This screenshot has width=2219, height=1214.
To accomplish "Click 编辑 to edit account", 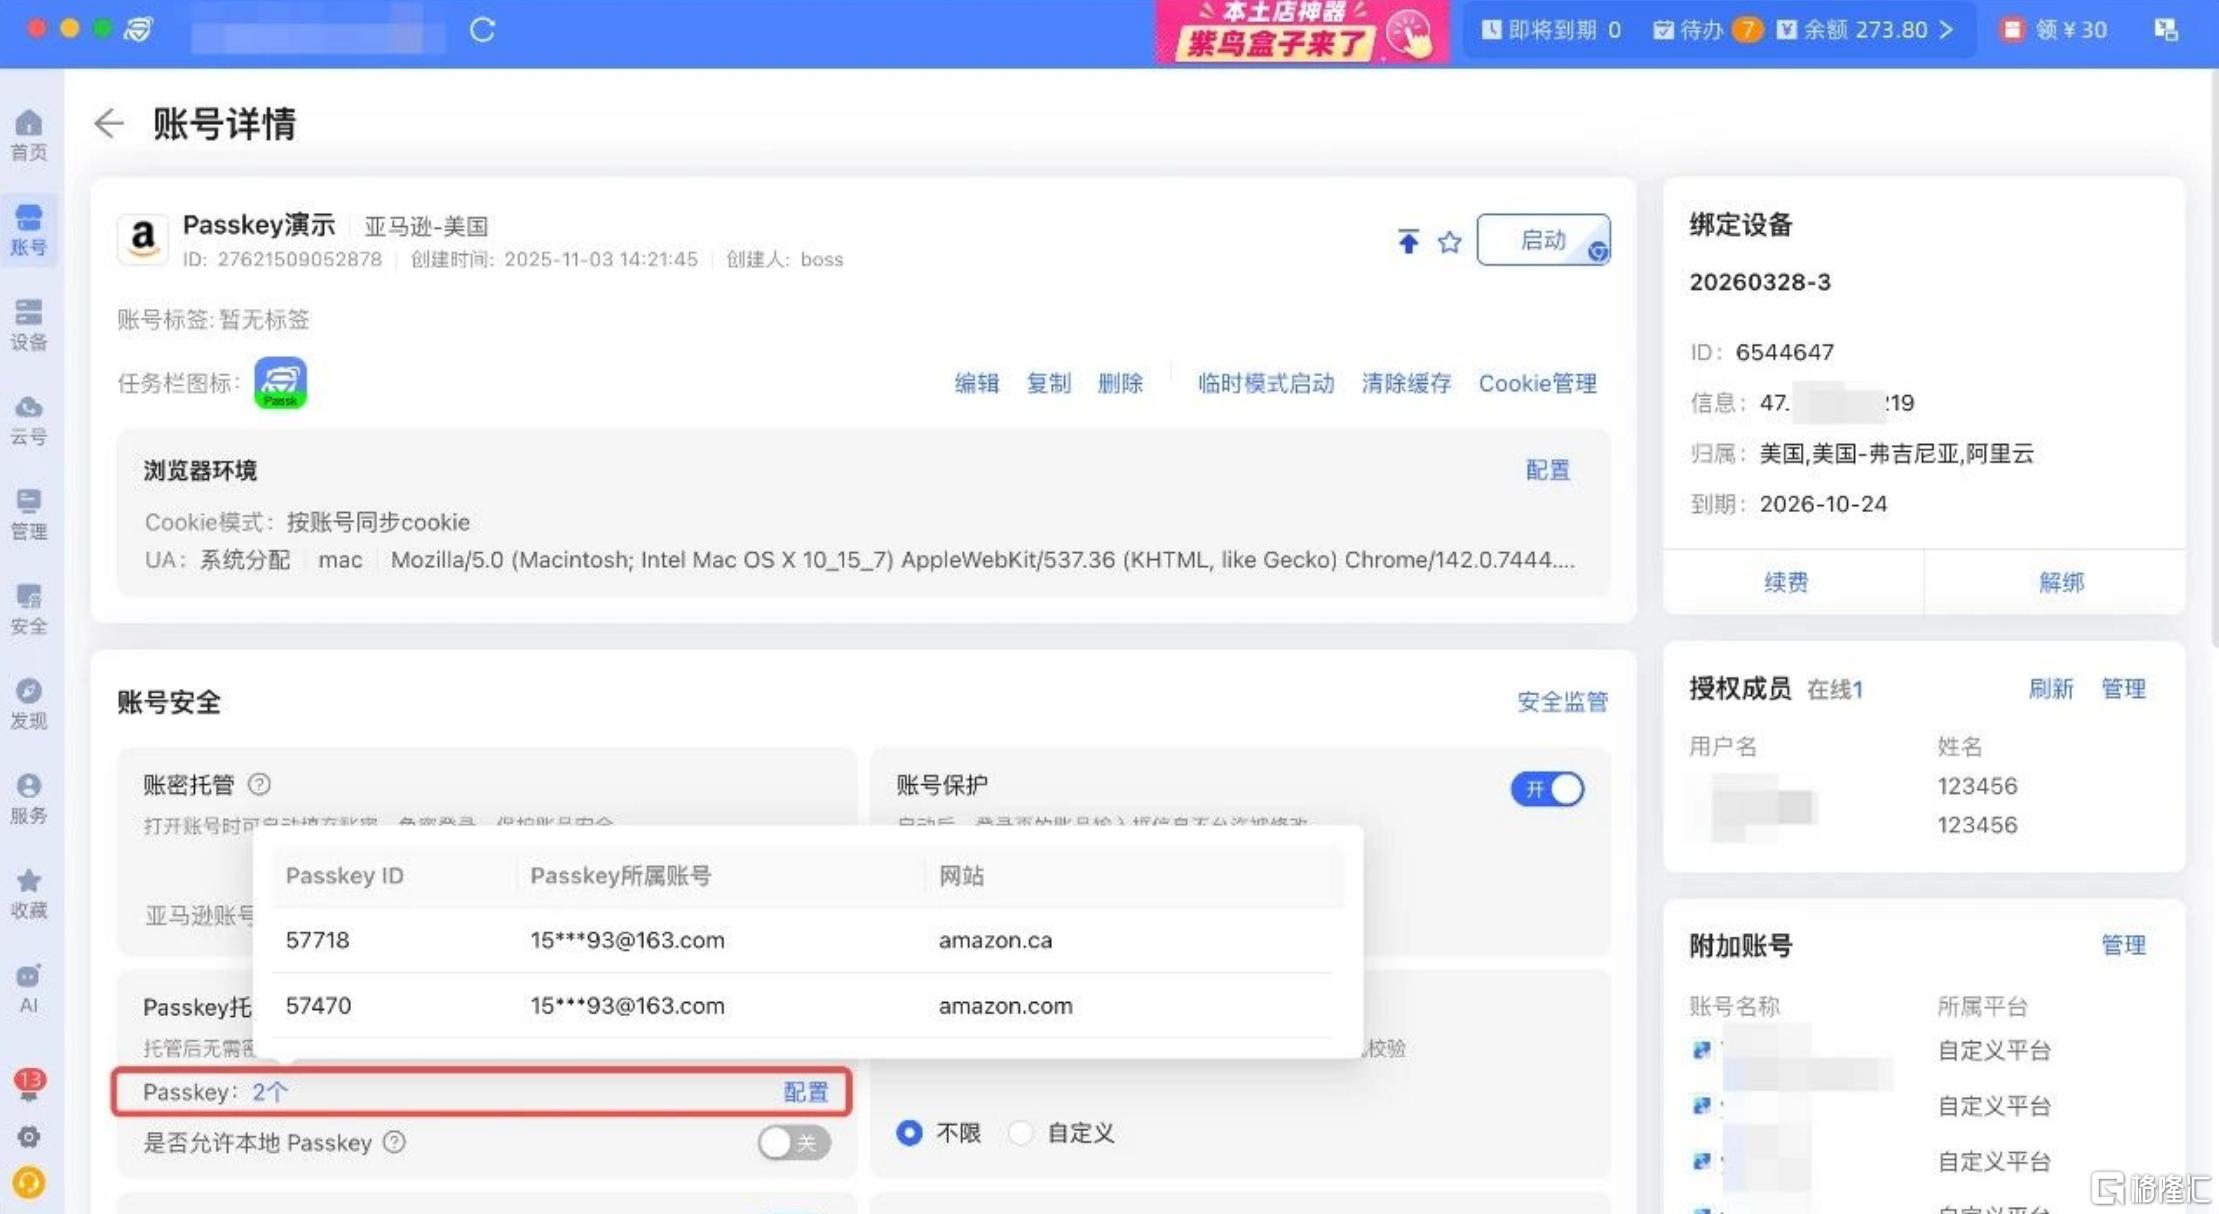I will click(977, 383).
